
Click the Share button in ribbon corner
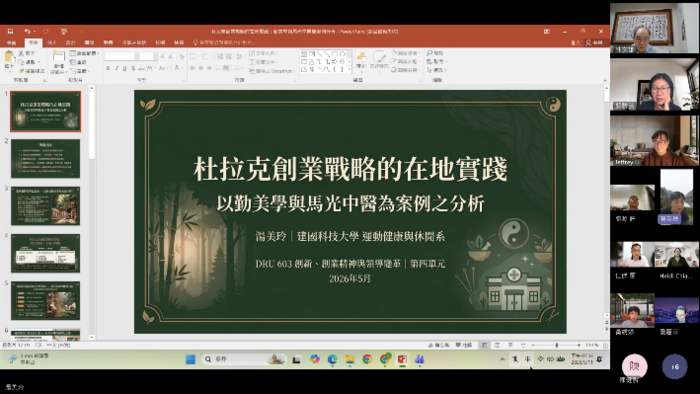point(595,42)
